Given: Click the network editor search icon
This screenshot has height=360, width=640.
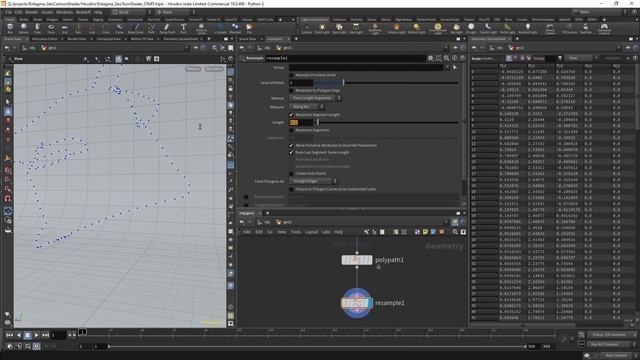Looking at the screenshot, I should click(455, 232).
